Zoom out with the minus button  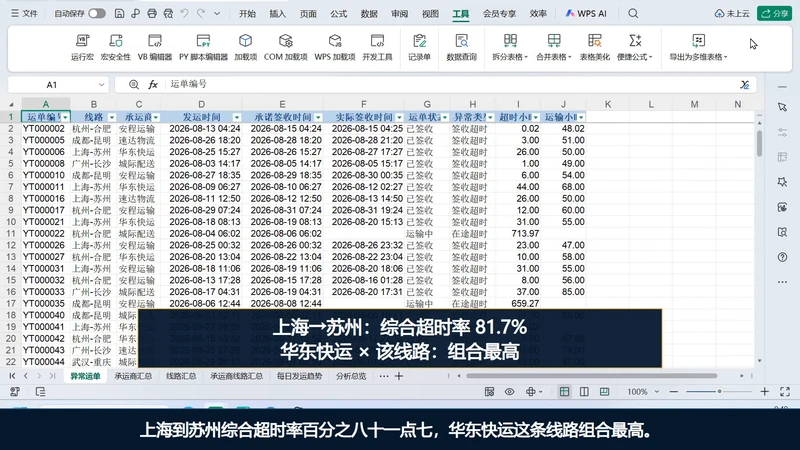673,391
